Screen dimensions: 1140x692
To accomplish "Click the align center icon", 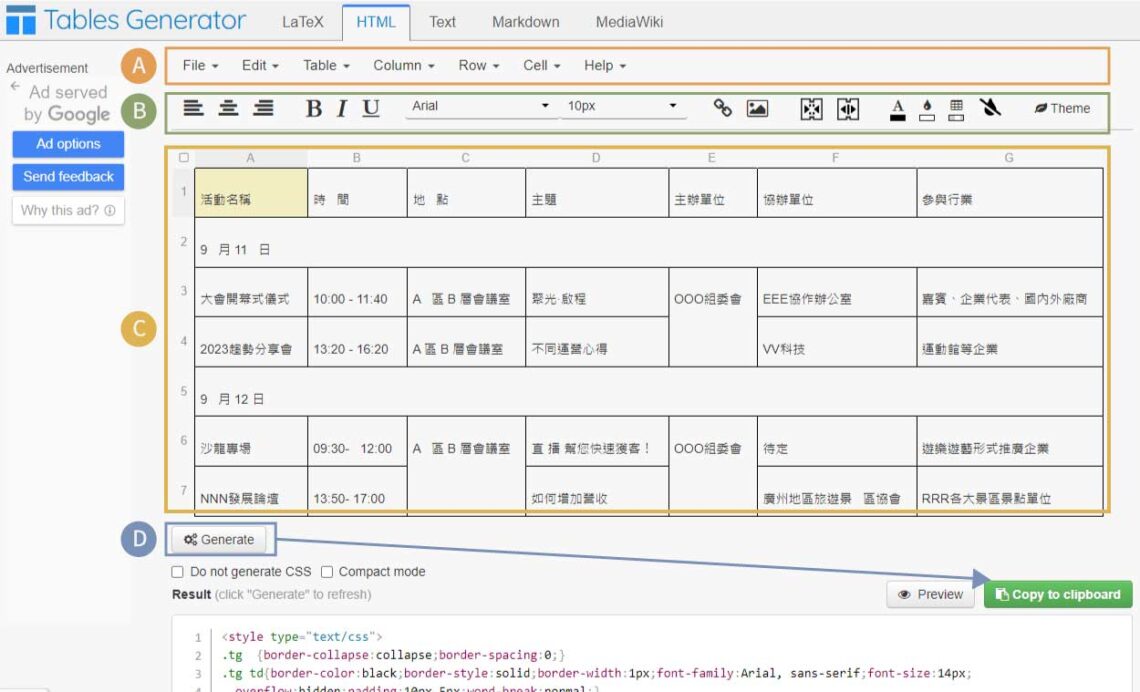I will tap(228, 108).
